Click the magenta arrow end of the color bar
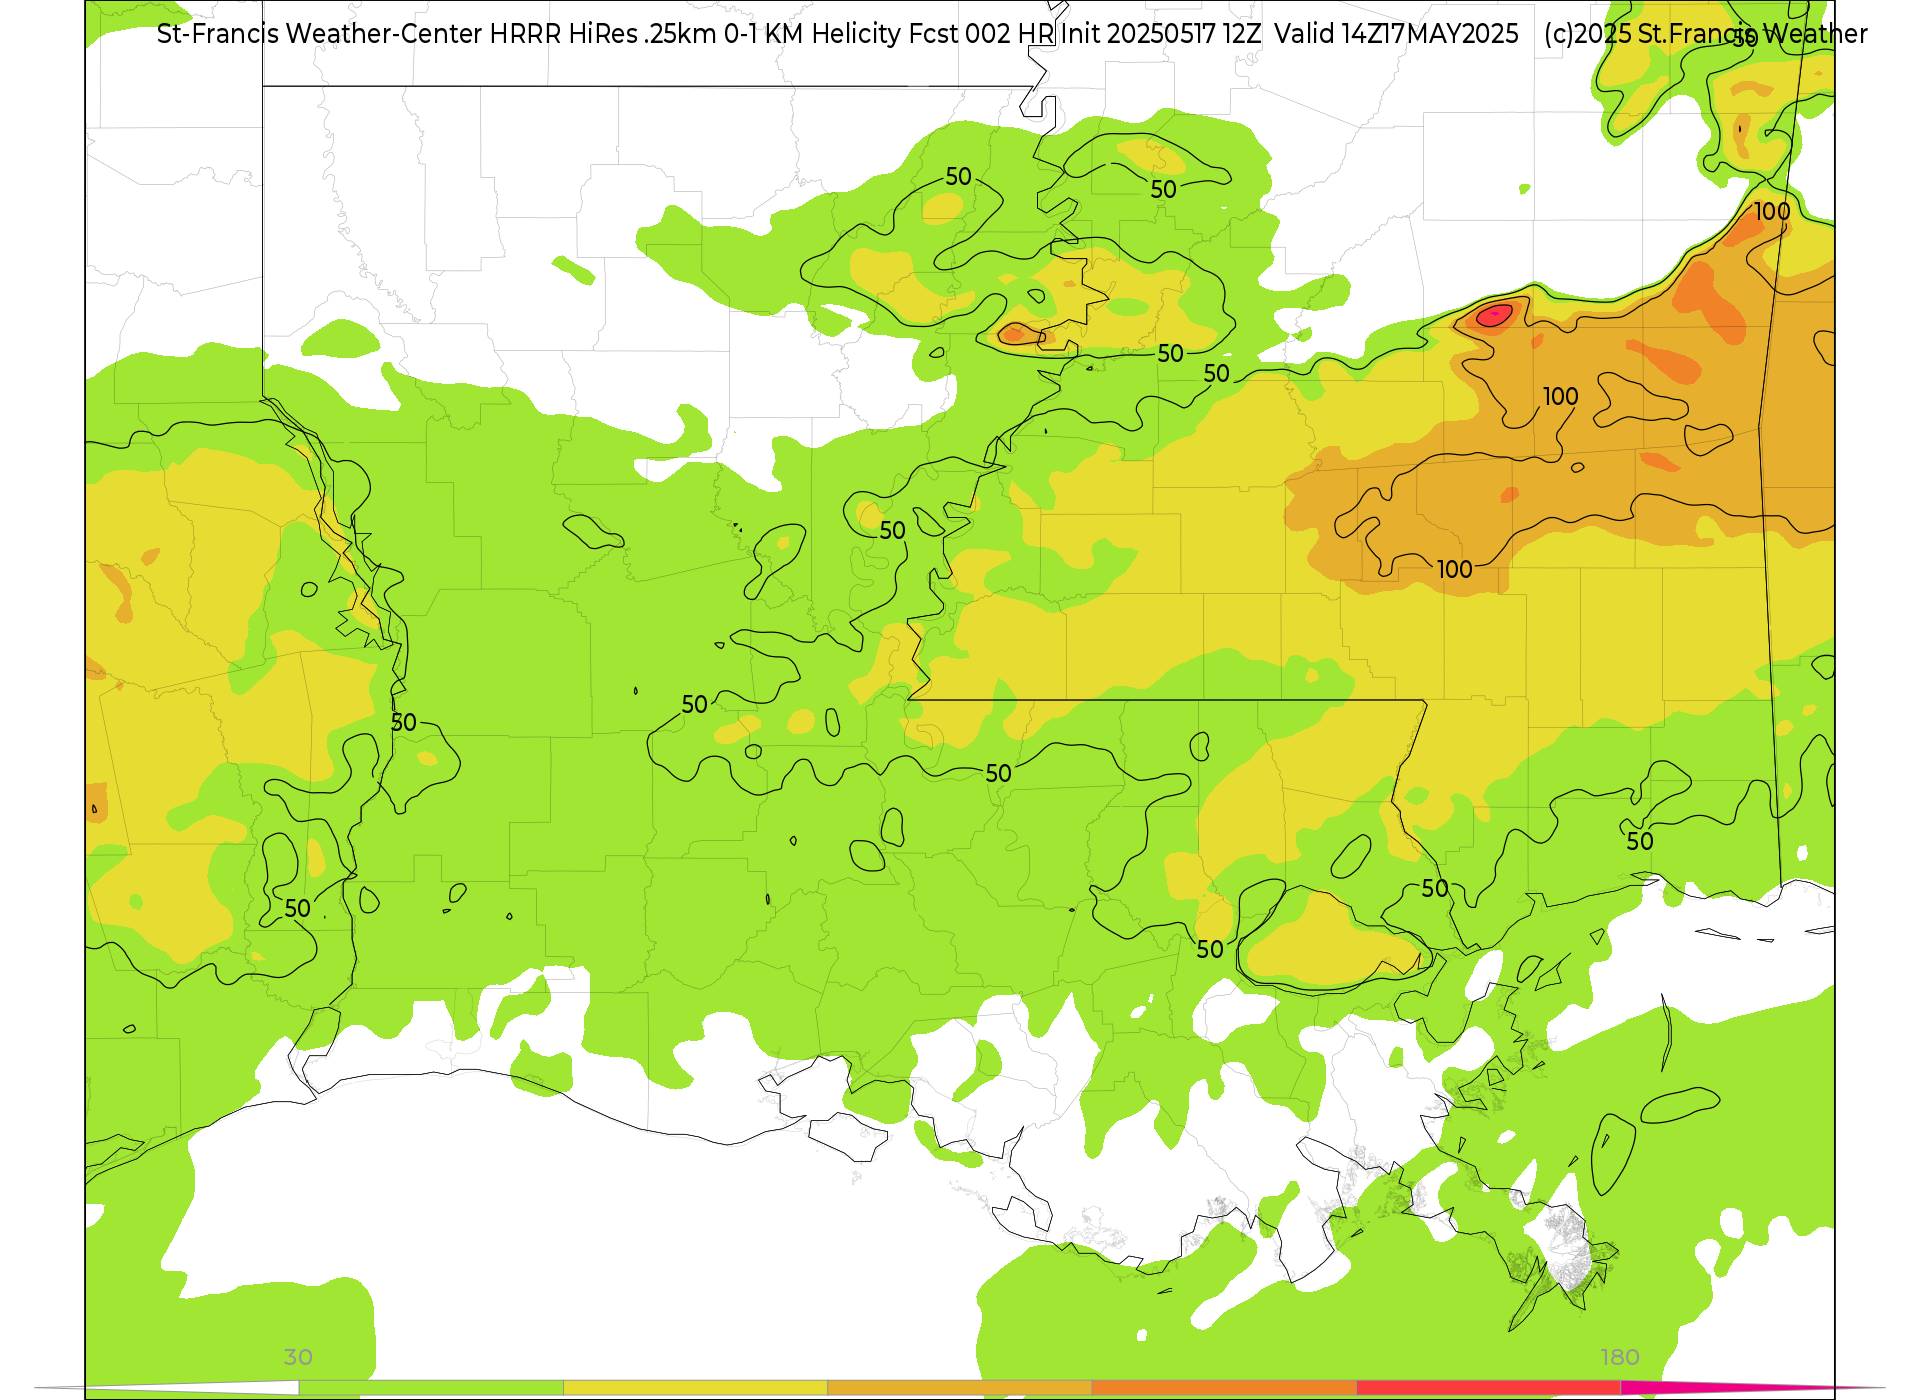The width and height of the screenshot is (1920, 1400). coord(1750,1388)
